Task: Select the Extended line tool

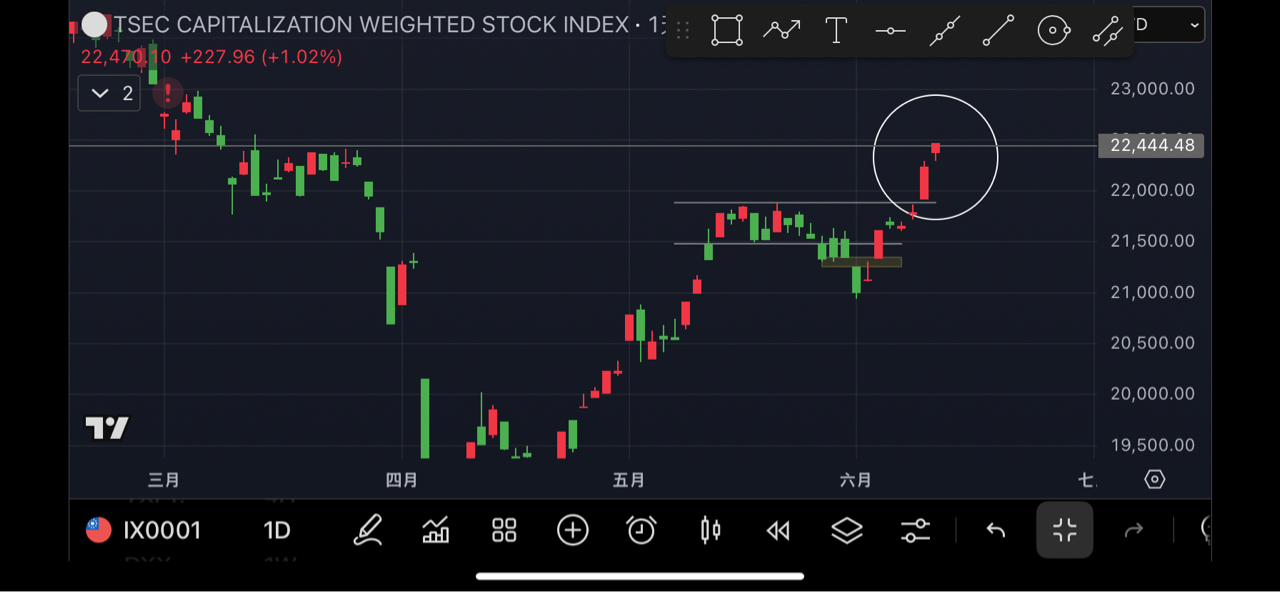Action: 945,31
